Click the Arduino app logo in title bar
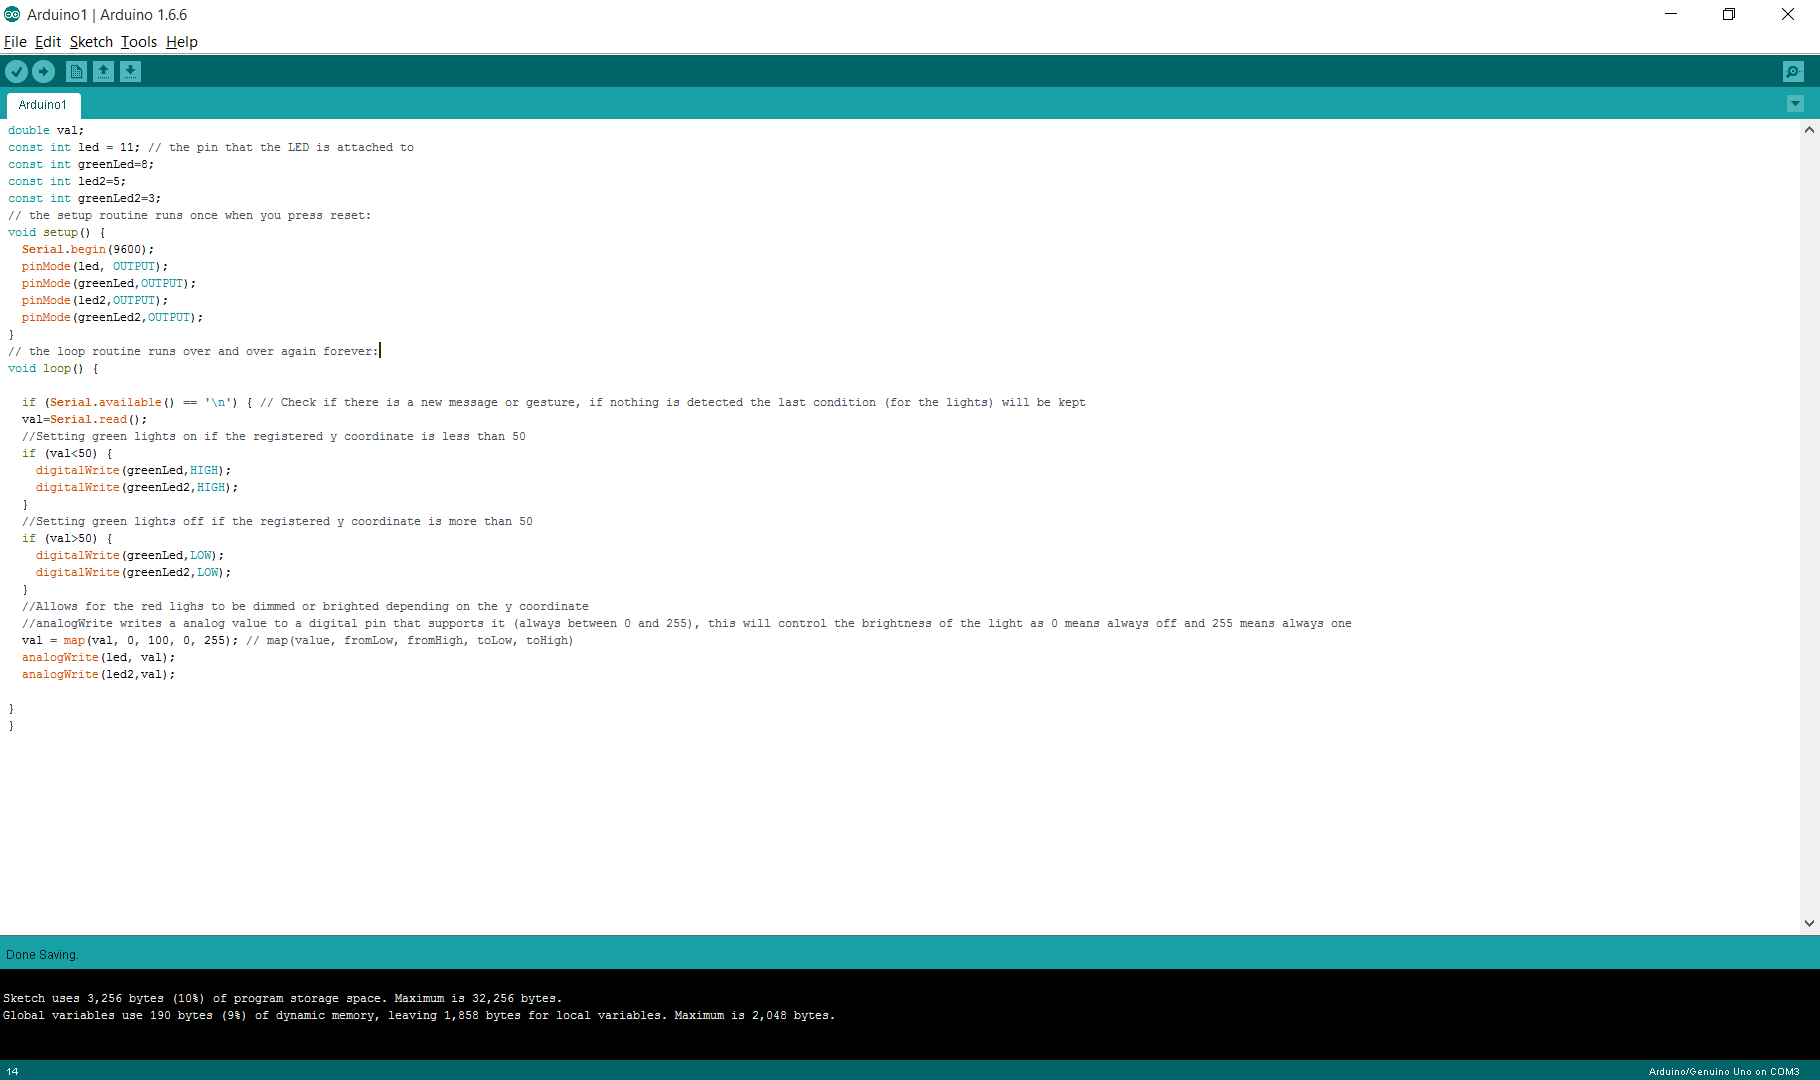1820x1080 pixels. tap(12, 14)
